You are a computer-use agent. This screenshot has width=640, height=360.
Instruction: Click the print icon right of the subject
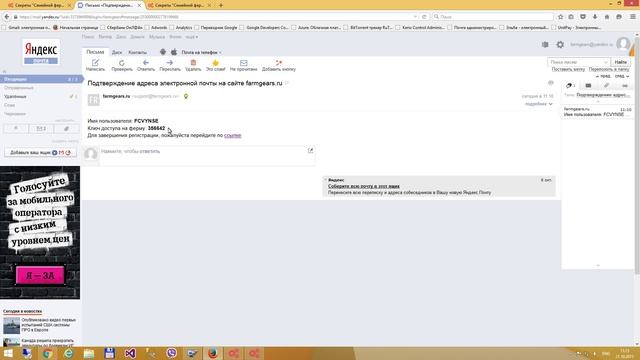click(x=551, y=83)
